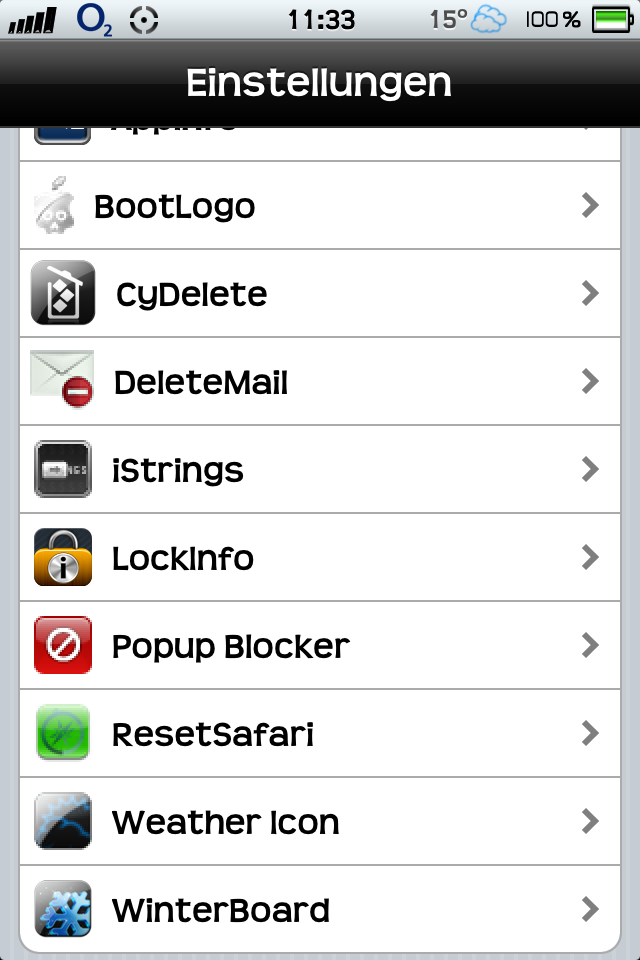This screenshot has width=640, height=960.
Task: Tap the DeleteMail envelope icon
Action: coord(62,379)
